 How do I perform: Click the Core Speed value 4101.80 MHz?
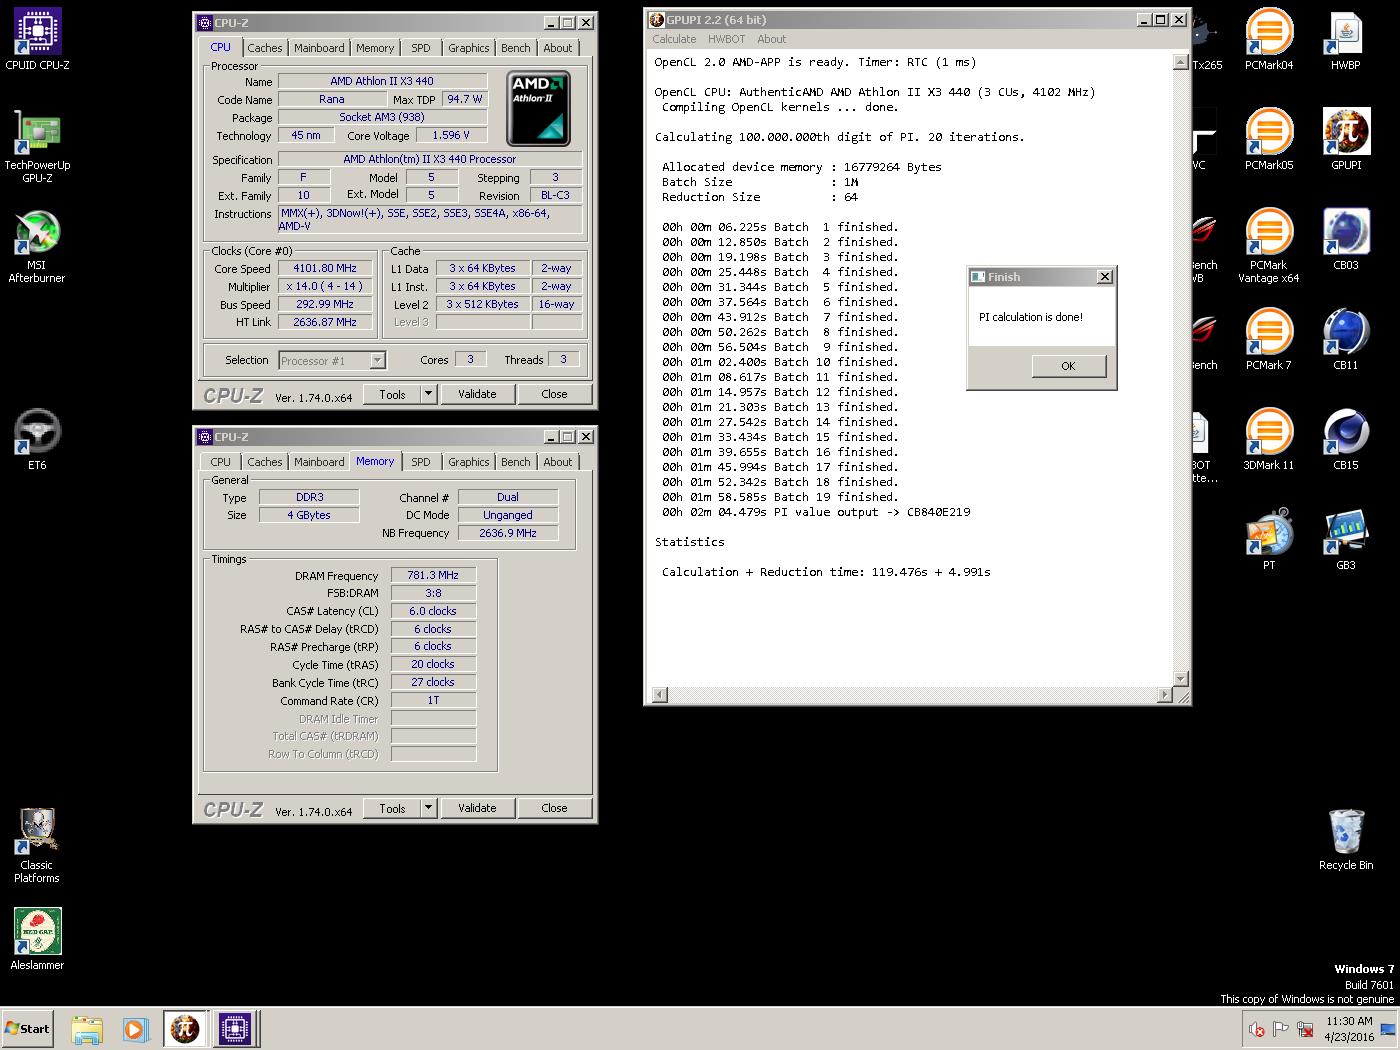[x=325, y=269]
